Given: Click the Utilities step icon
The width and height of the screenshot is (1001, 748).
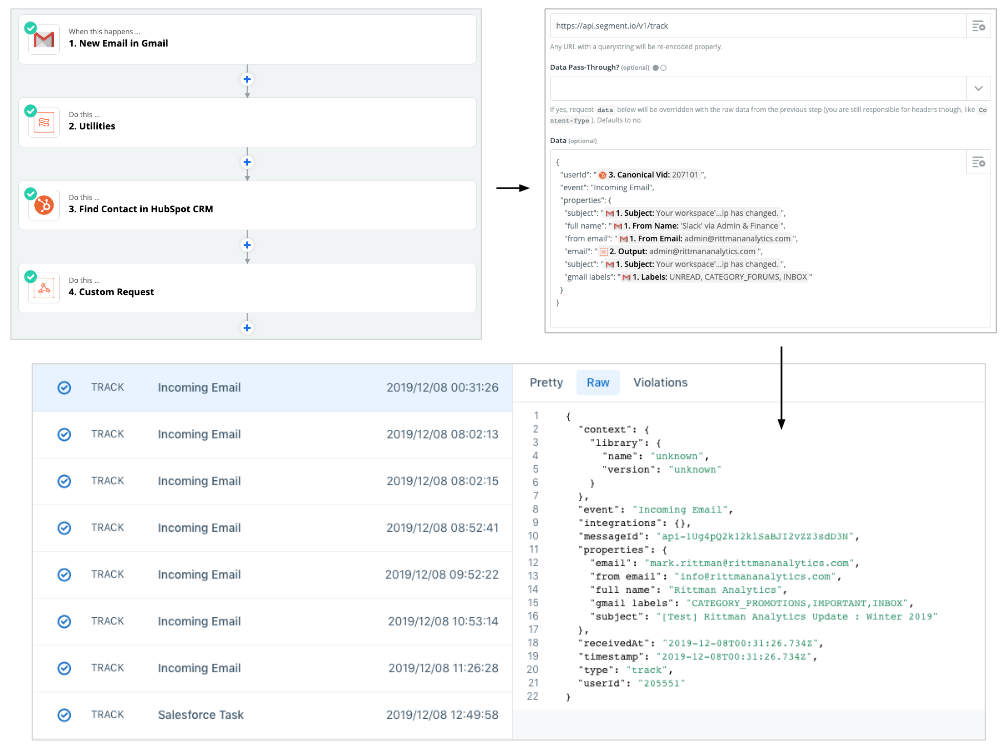Looking at the screenshot, I should tap(44, 123).
